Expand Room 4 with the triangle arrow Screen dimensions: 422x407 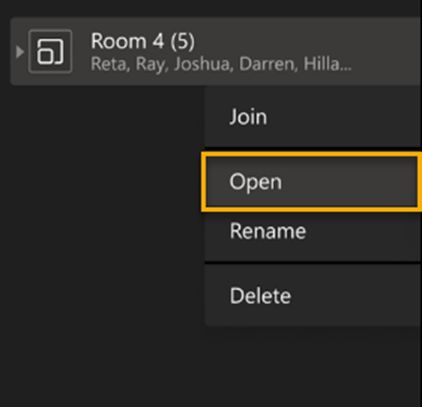tap(20, 52)
